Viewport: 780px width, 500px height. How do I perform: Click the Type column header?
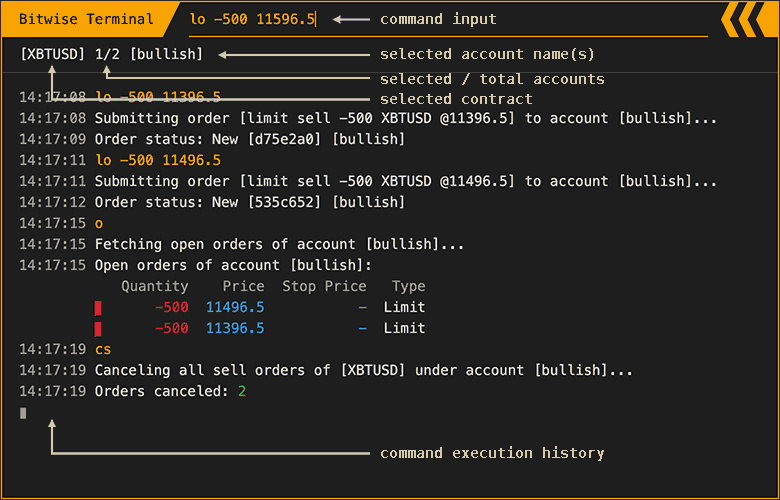408,286
